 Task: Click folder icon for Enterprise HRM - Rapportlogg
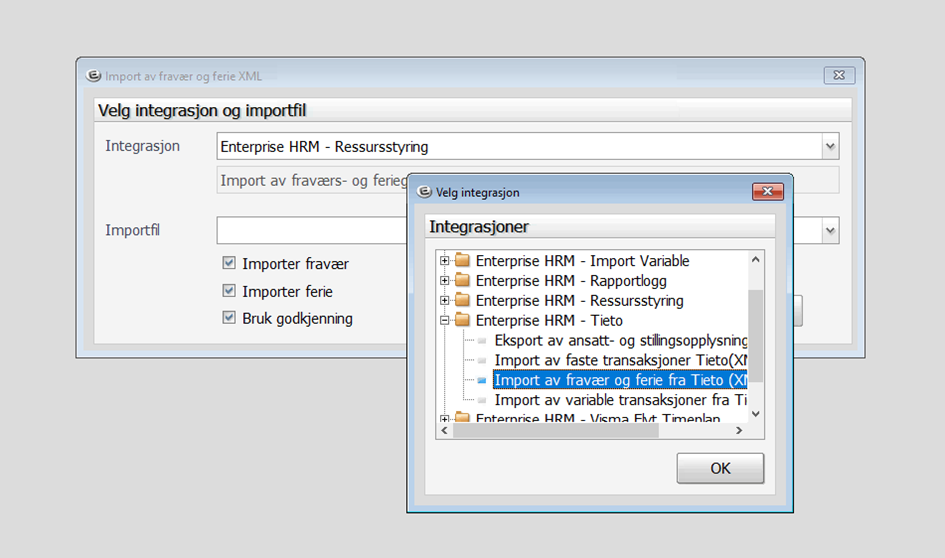(462, 280)
